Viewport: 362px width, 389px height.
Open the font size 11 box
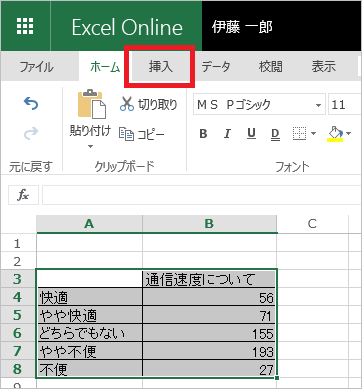tap(345, 105)
